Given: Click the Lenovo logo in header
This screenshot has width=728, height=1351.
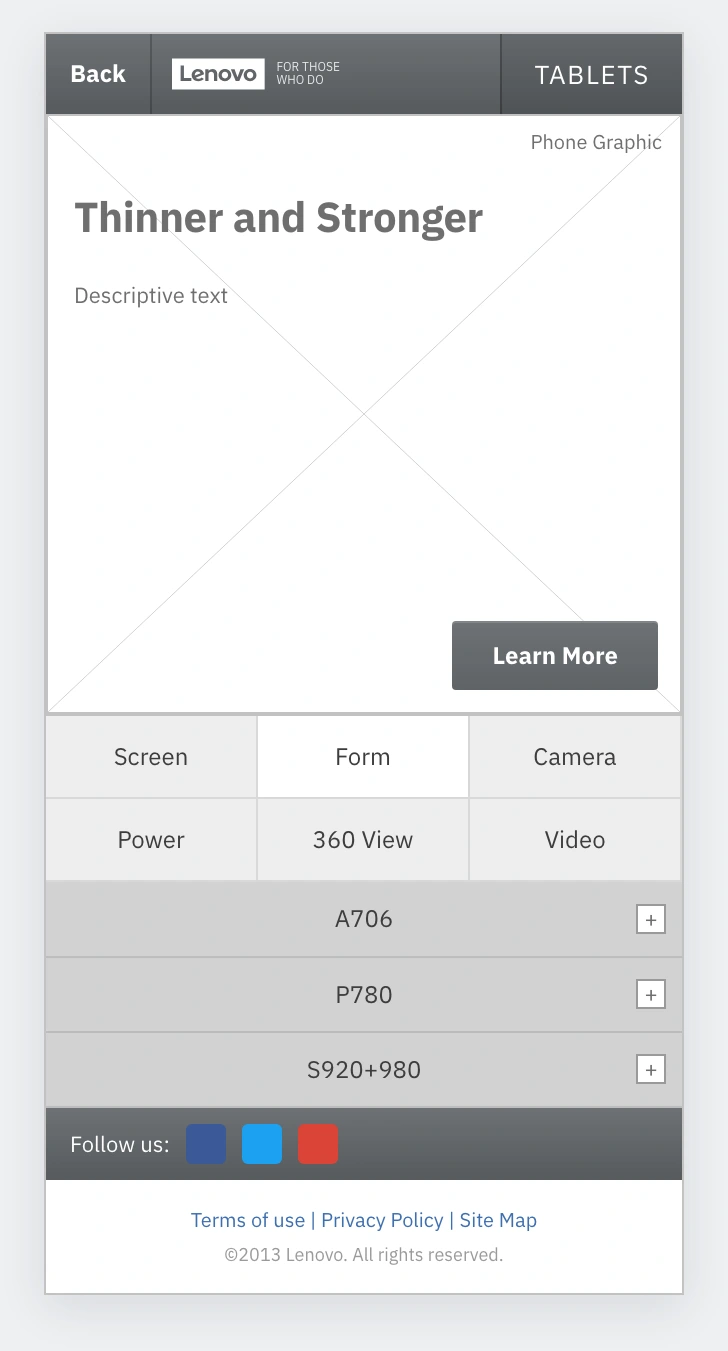Looking at the screenshot, I should 218,74.
